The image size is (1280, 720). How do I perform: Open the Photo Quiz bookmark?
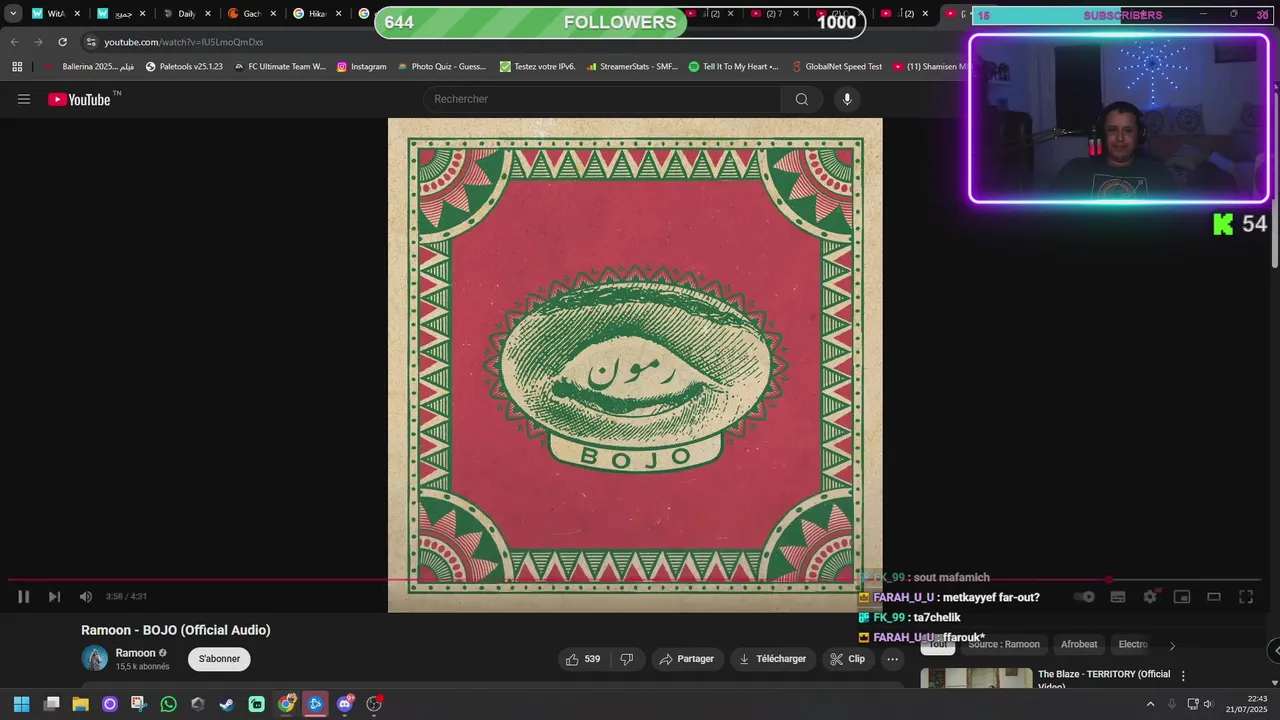click(441, 67)
